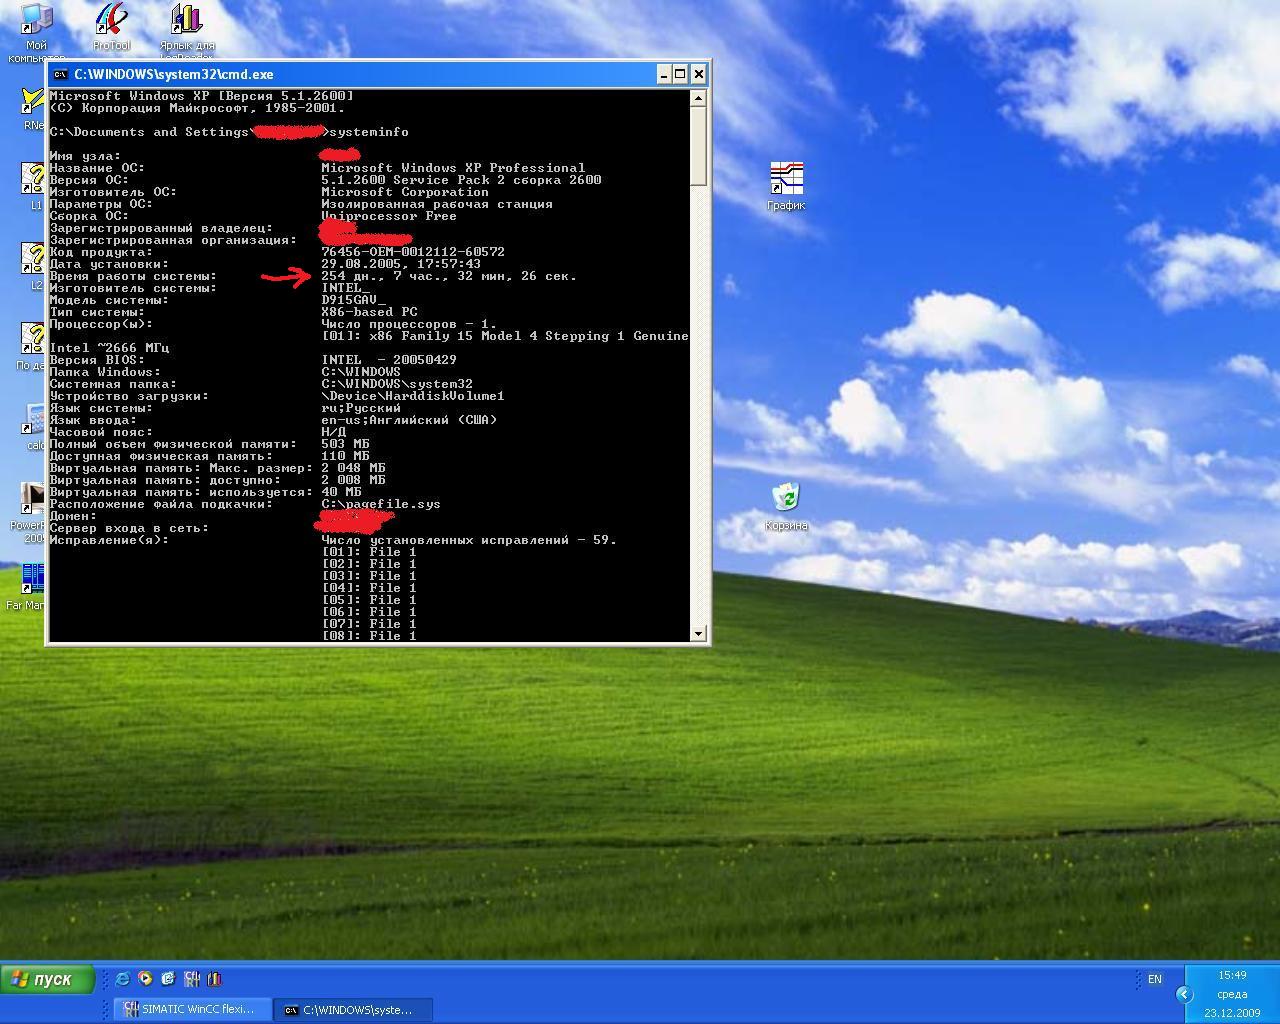1280x1024 pixels.
Task: Click the Пуск start button
Action: coord(48,979)
